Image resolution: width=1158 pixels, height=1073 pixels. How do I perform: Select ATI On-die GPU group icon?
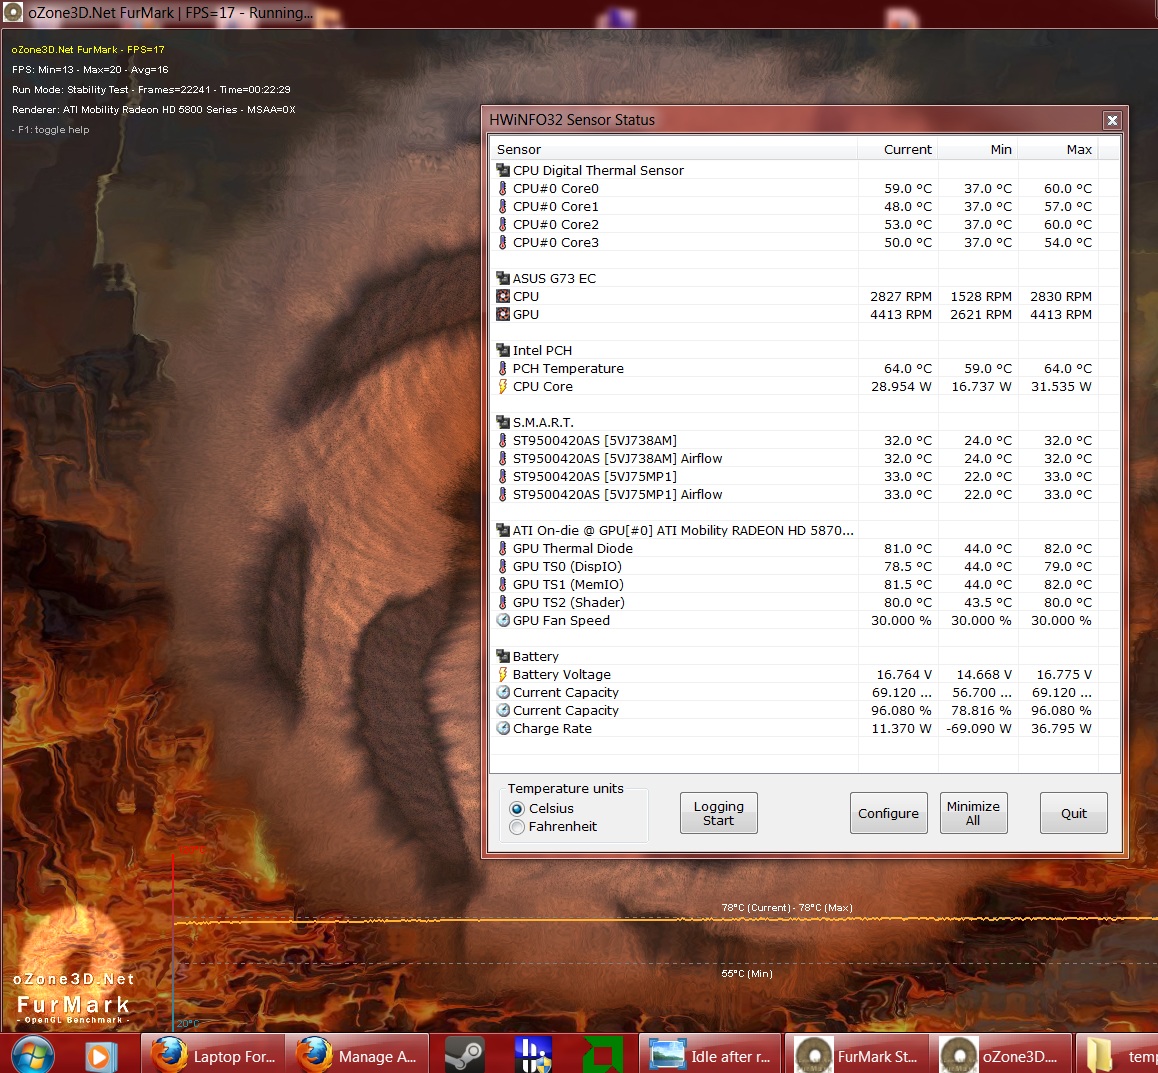[x=503, y=530]
